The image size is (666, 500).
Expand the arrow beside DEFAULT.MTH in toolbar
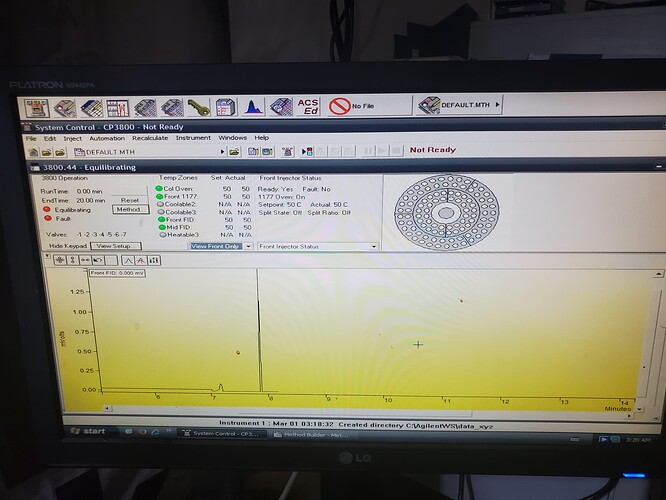point(222,152)
